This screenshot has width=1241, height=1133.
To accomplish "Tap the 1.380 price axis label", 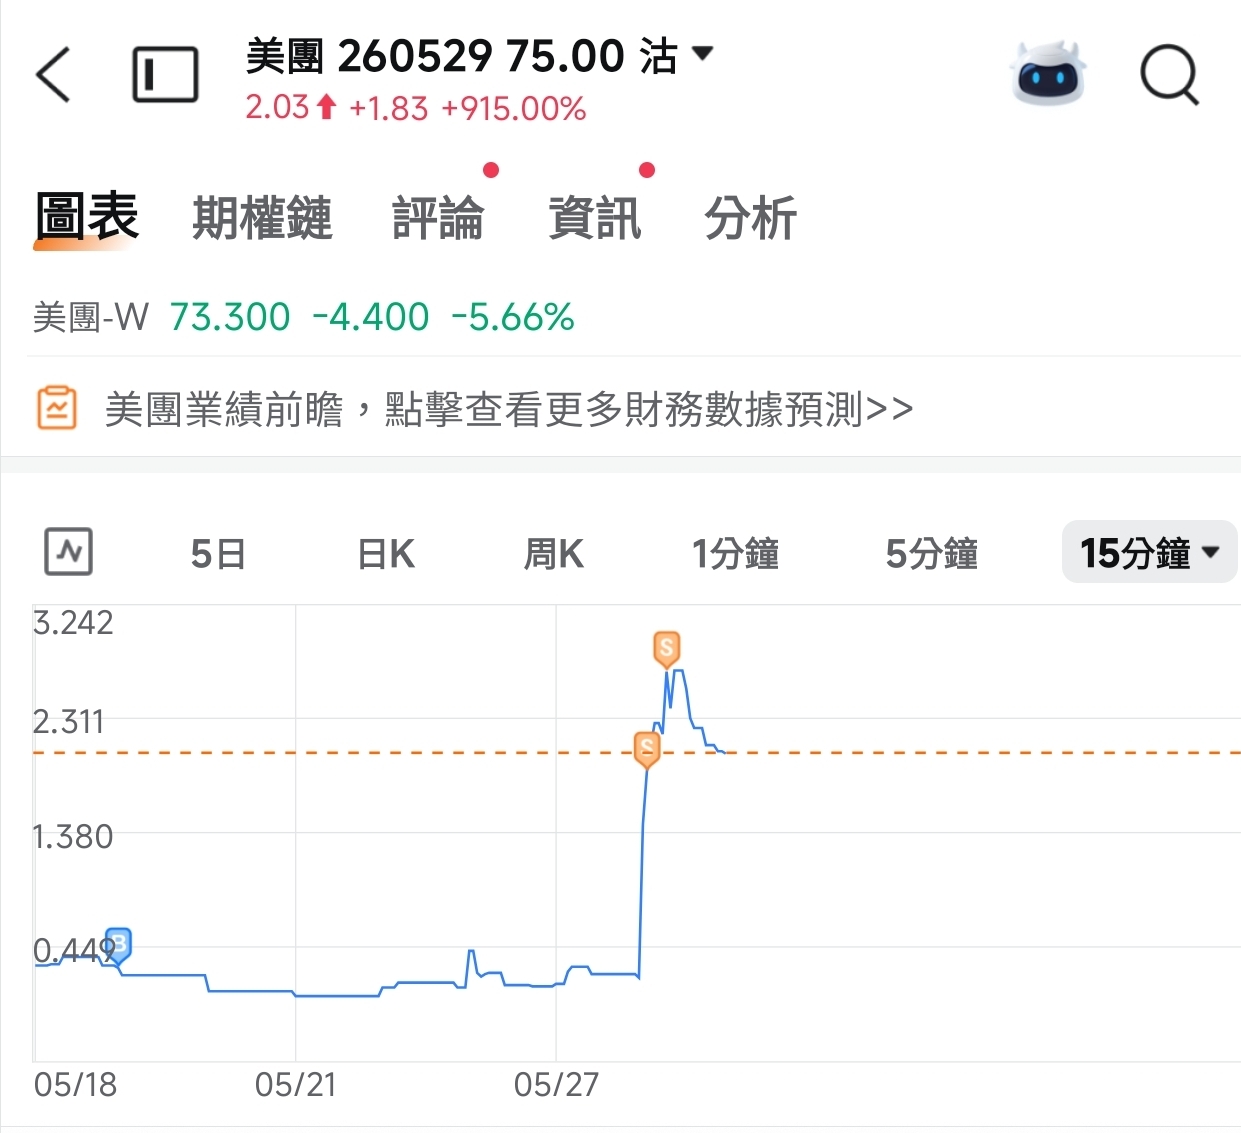I will [x=72, y=837].
